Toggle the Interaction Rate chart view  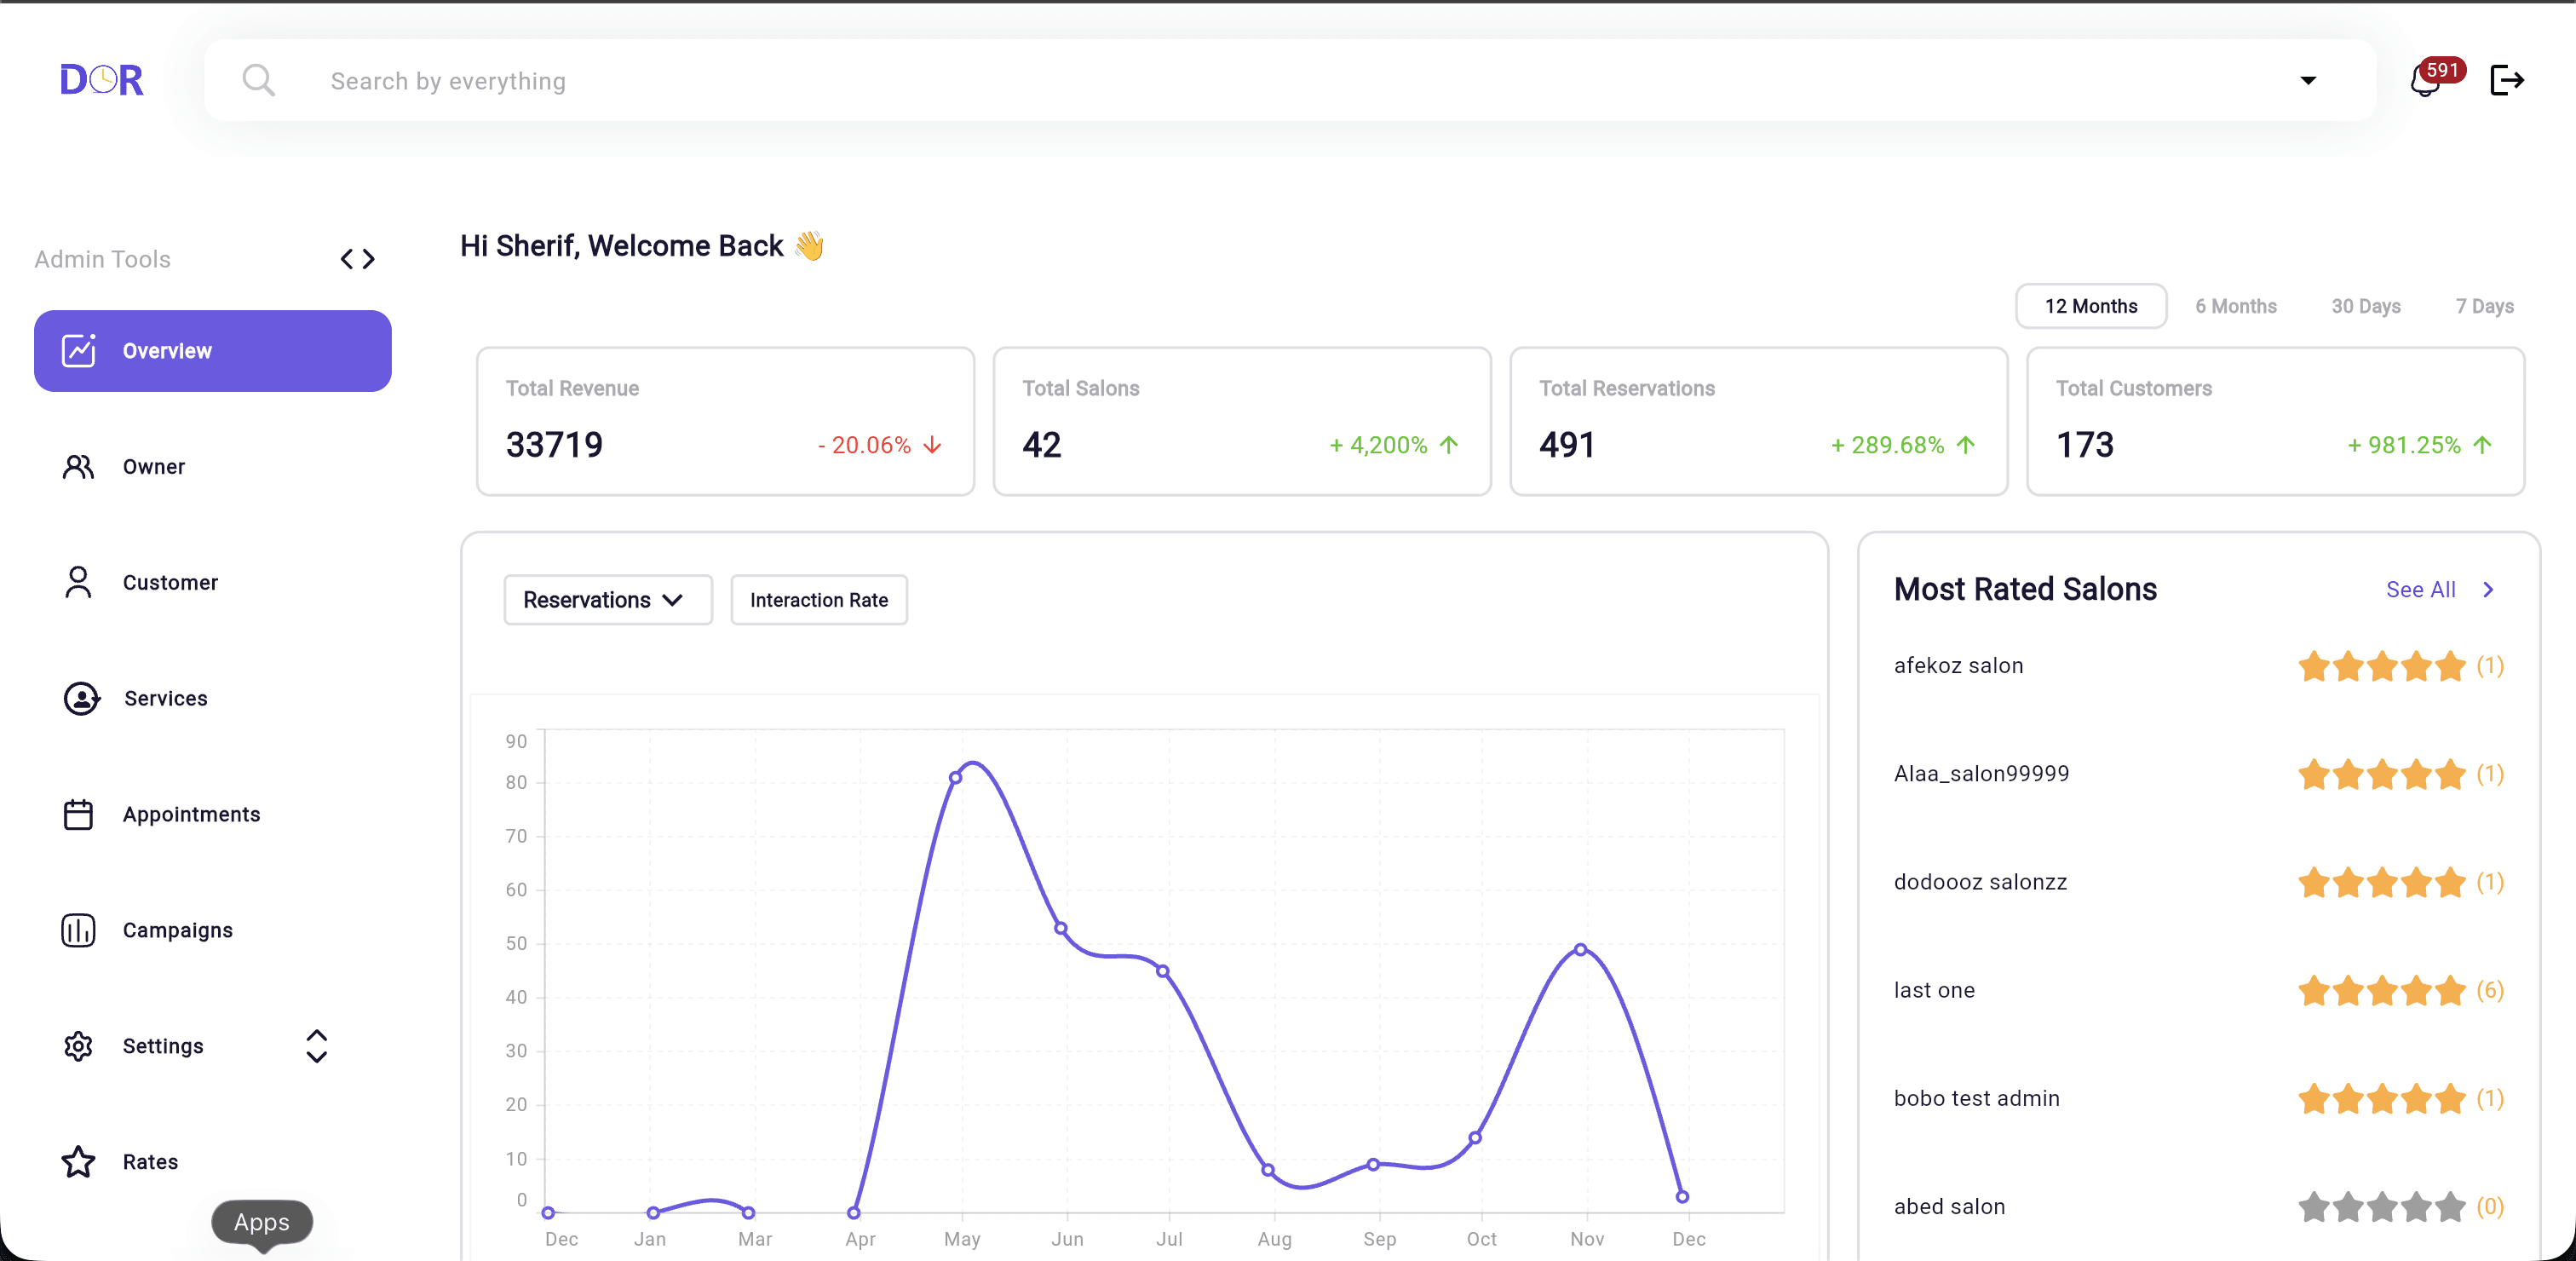818,600
